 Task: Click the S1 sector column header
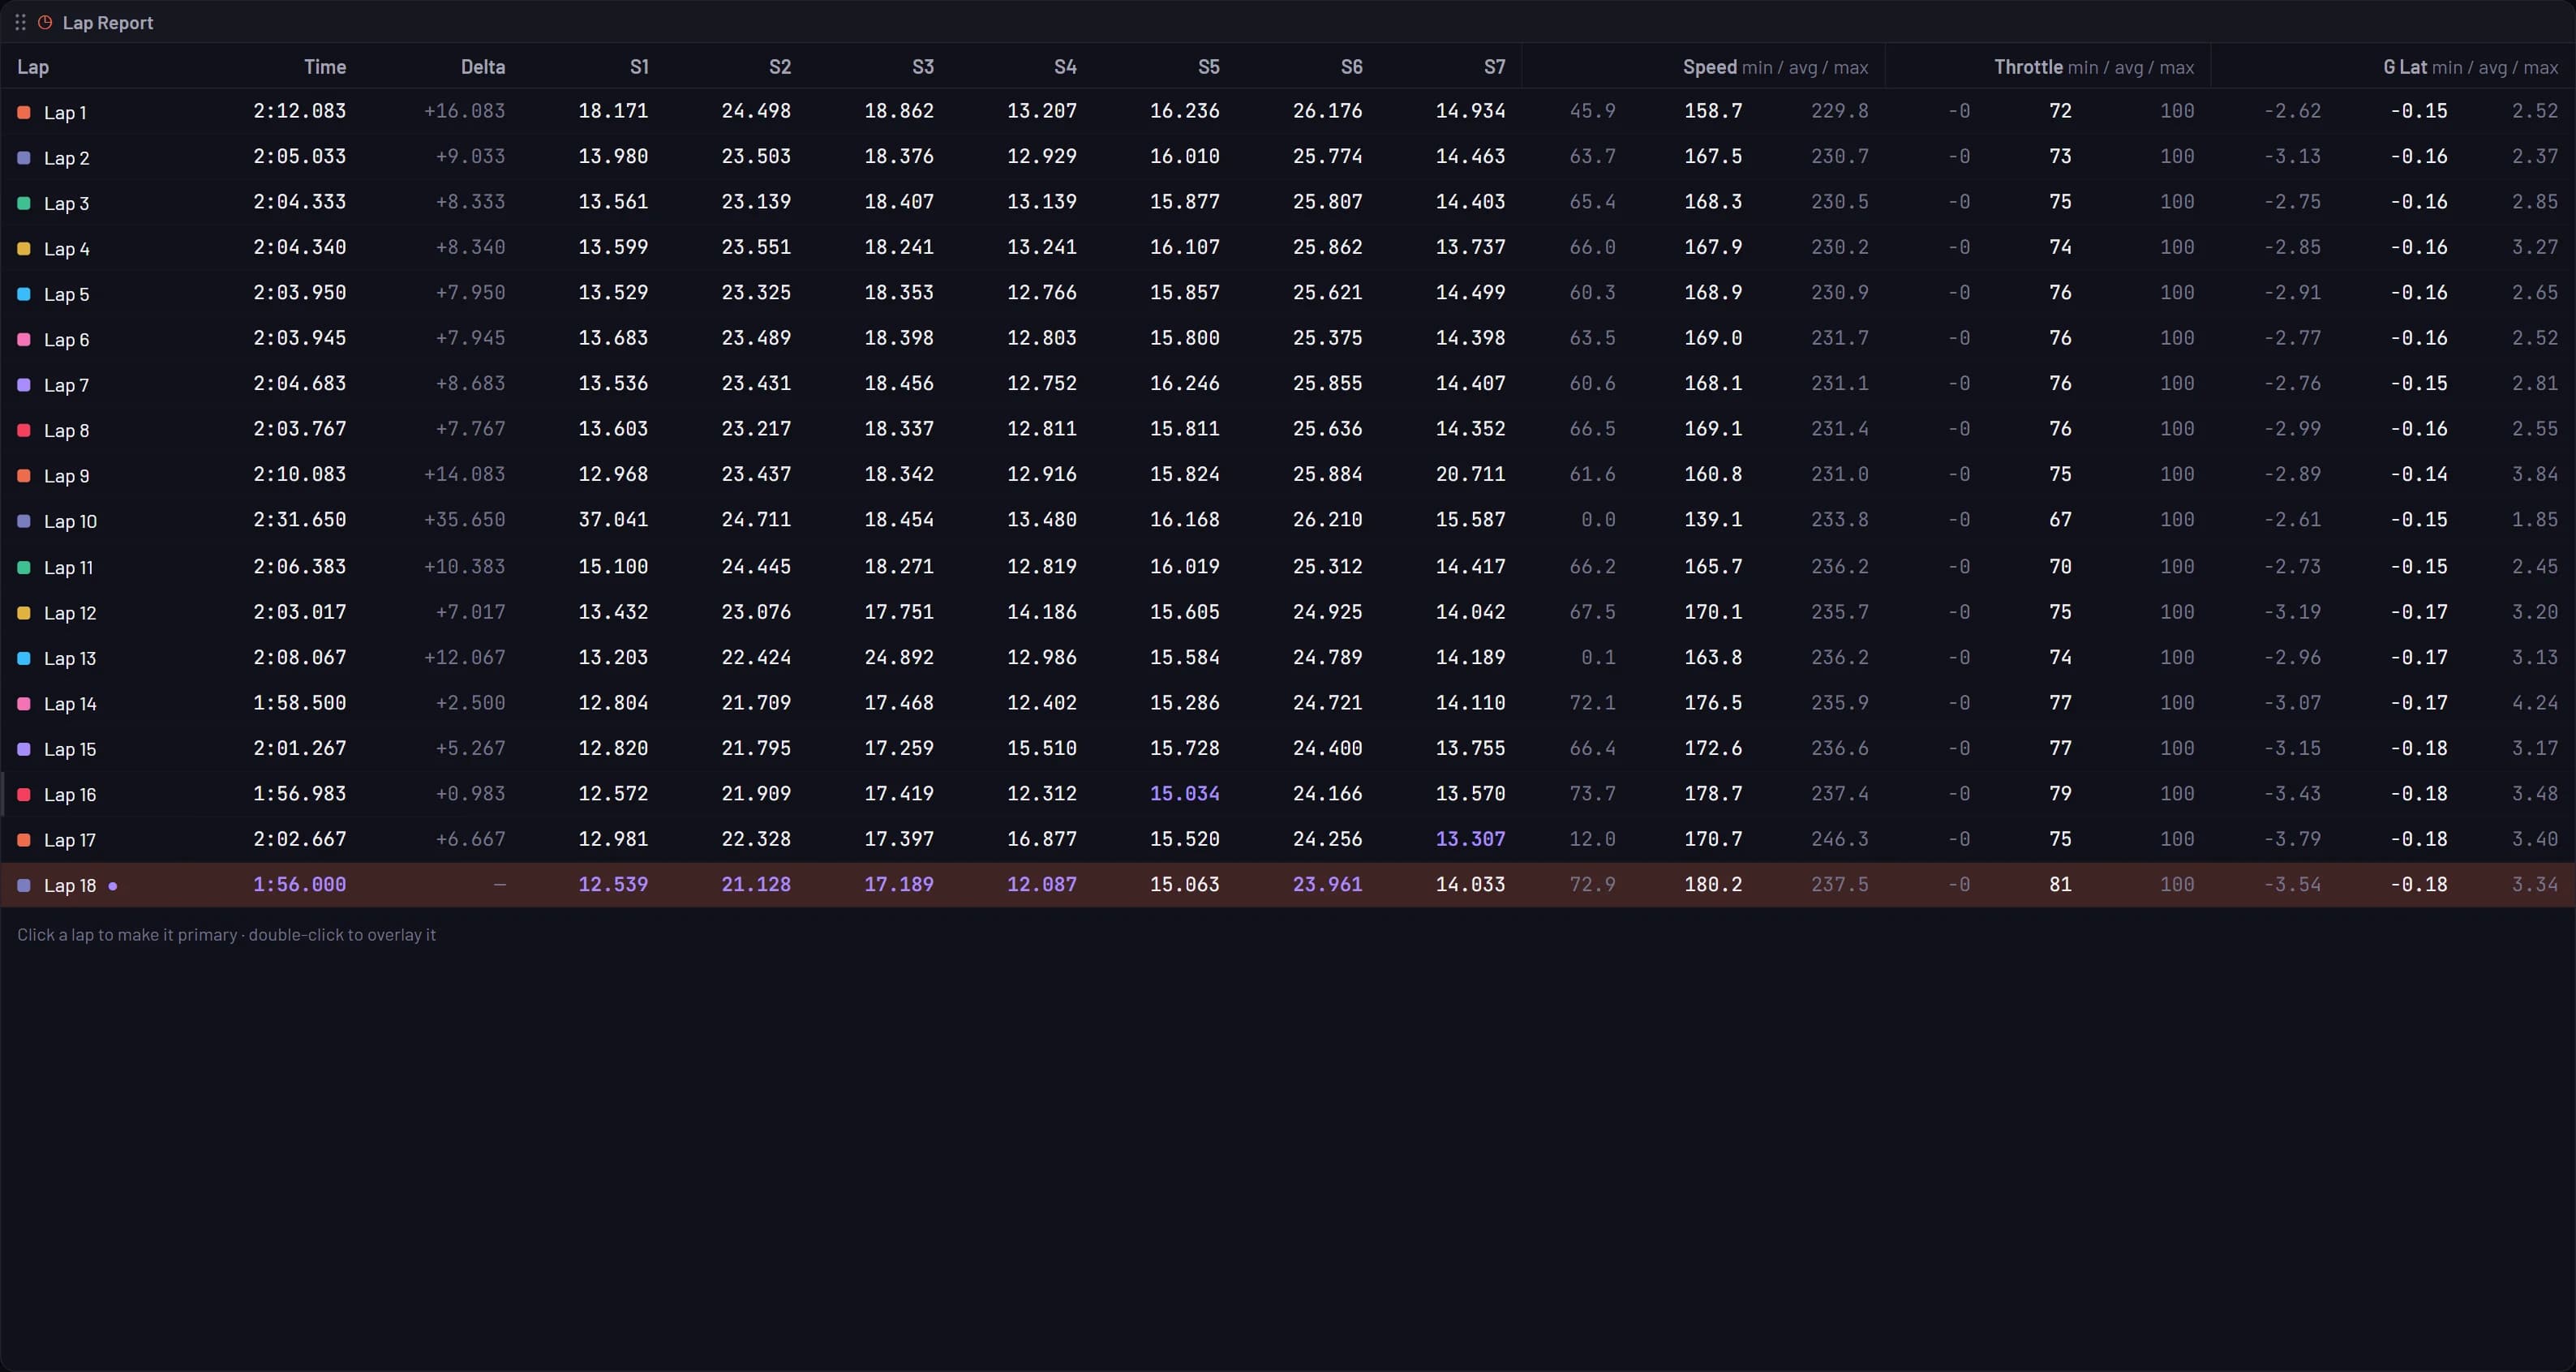point(639,67)
